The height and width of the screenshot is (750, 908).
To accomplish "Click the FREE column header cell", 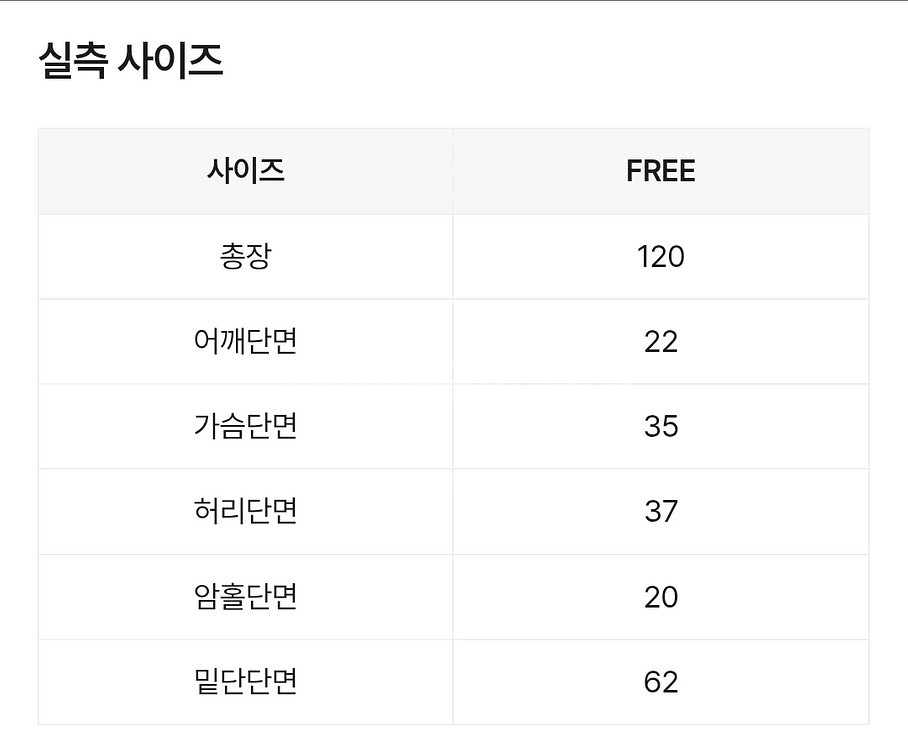I will 660,171.
